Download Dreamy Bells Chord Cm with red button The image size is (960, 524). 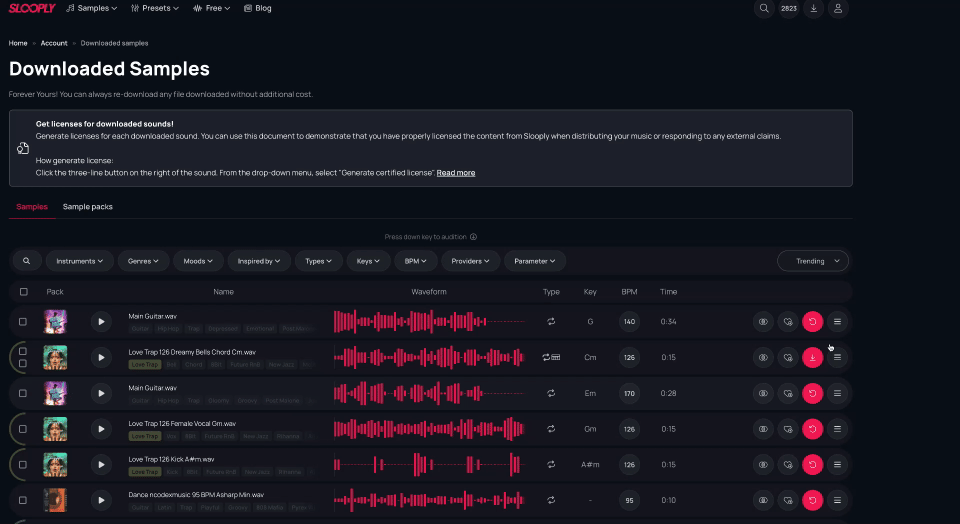point(812,357)
